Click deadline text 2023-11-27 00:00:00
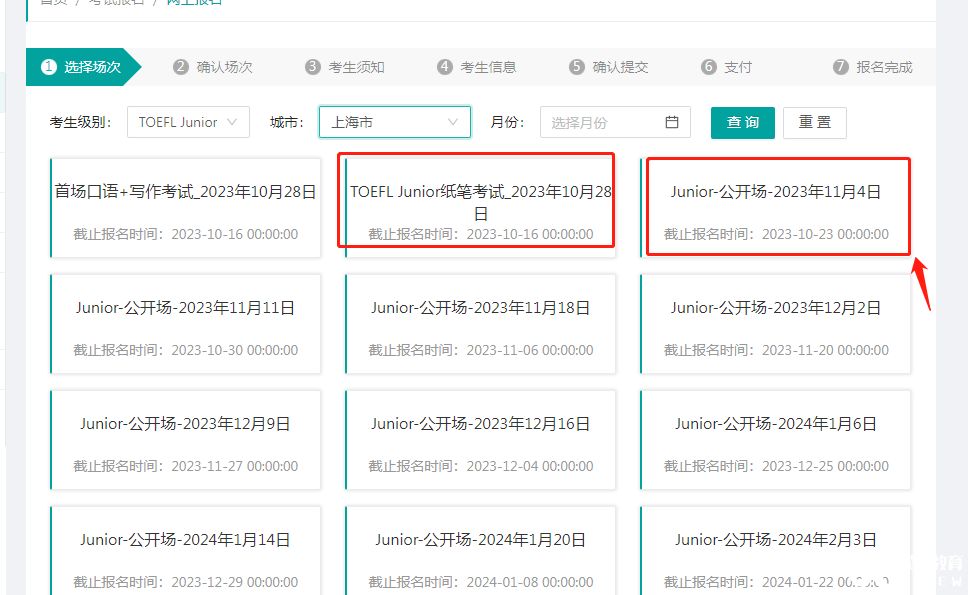Screen dimensions: 968x595 coord(235,466)
